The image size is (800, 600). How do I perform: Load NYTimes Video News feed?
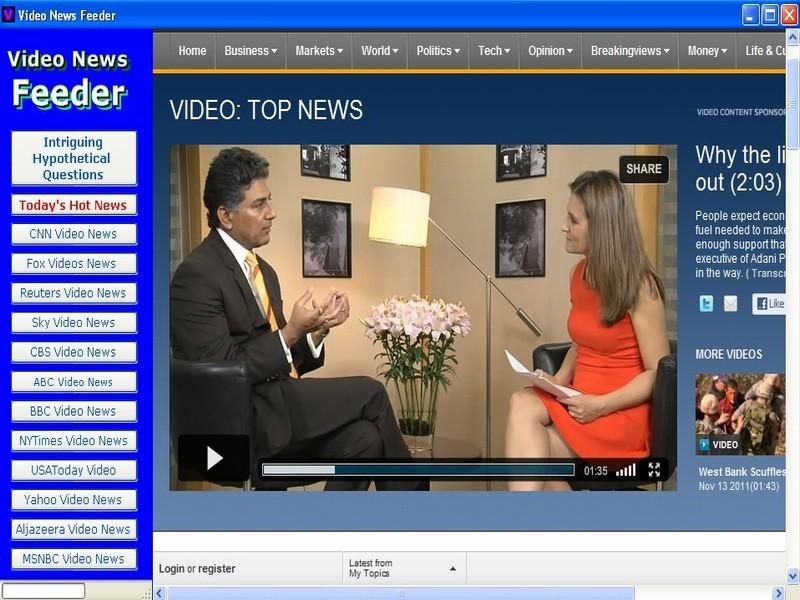[73, 441]
